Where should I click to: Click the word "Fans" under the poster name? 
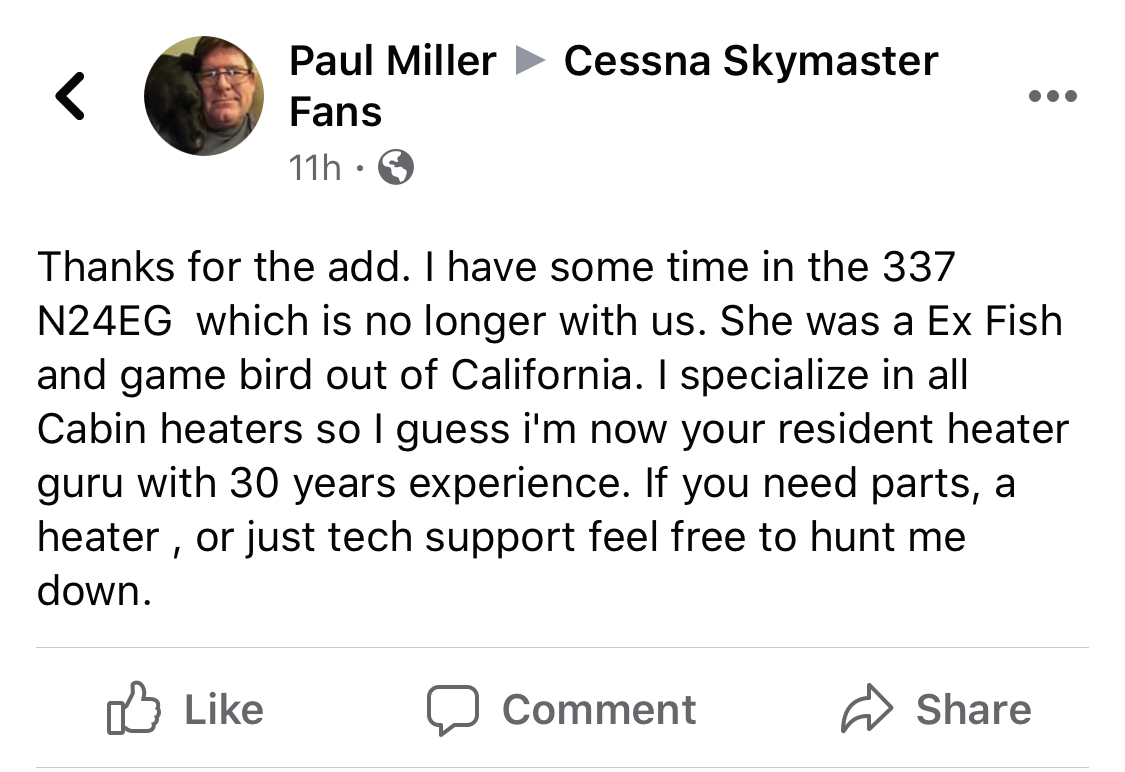point(335,111)
